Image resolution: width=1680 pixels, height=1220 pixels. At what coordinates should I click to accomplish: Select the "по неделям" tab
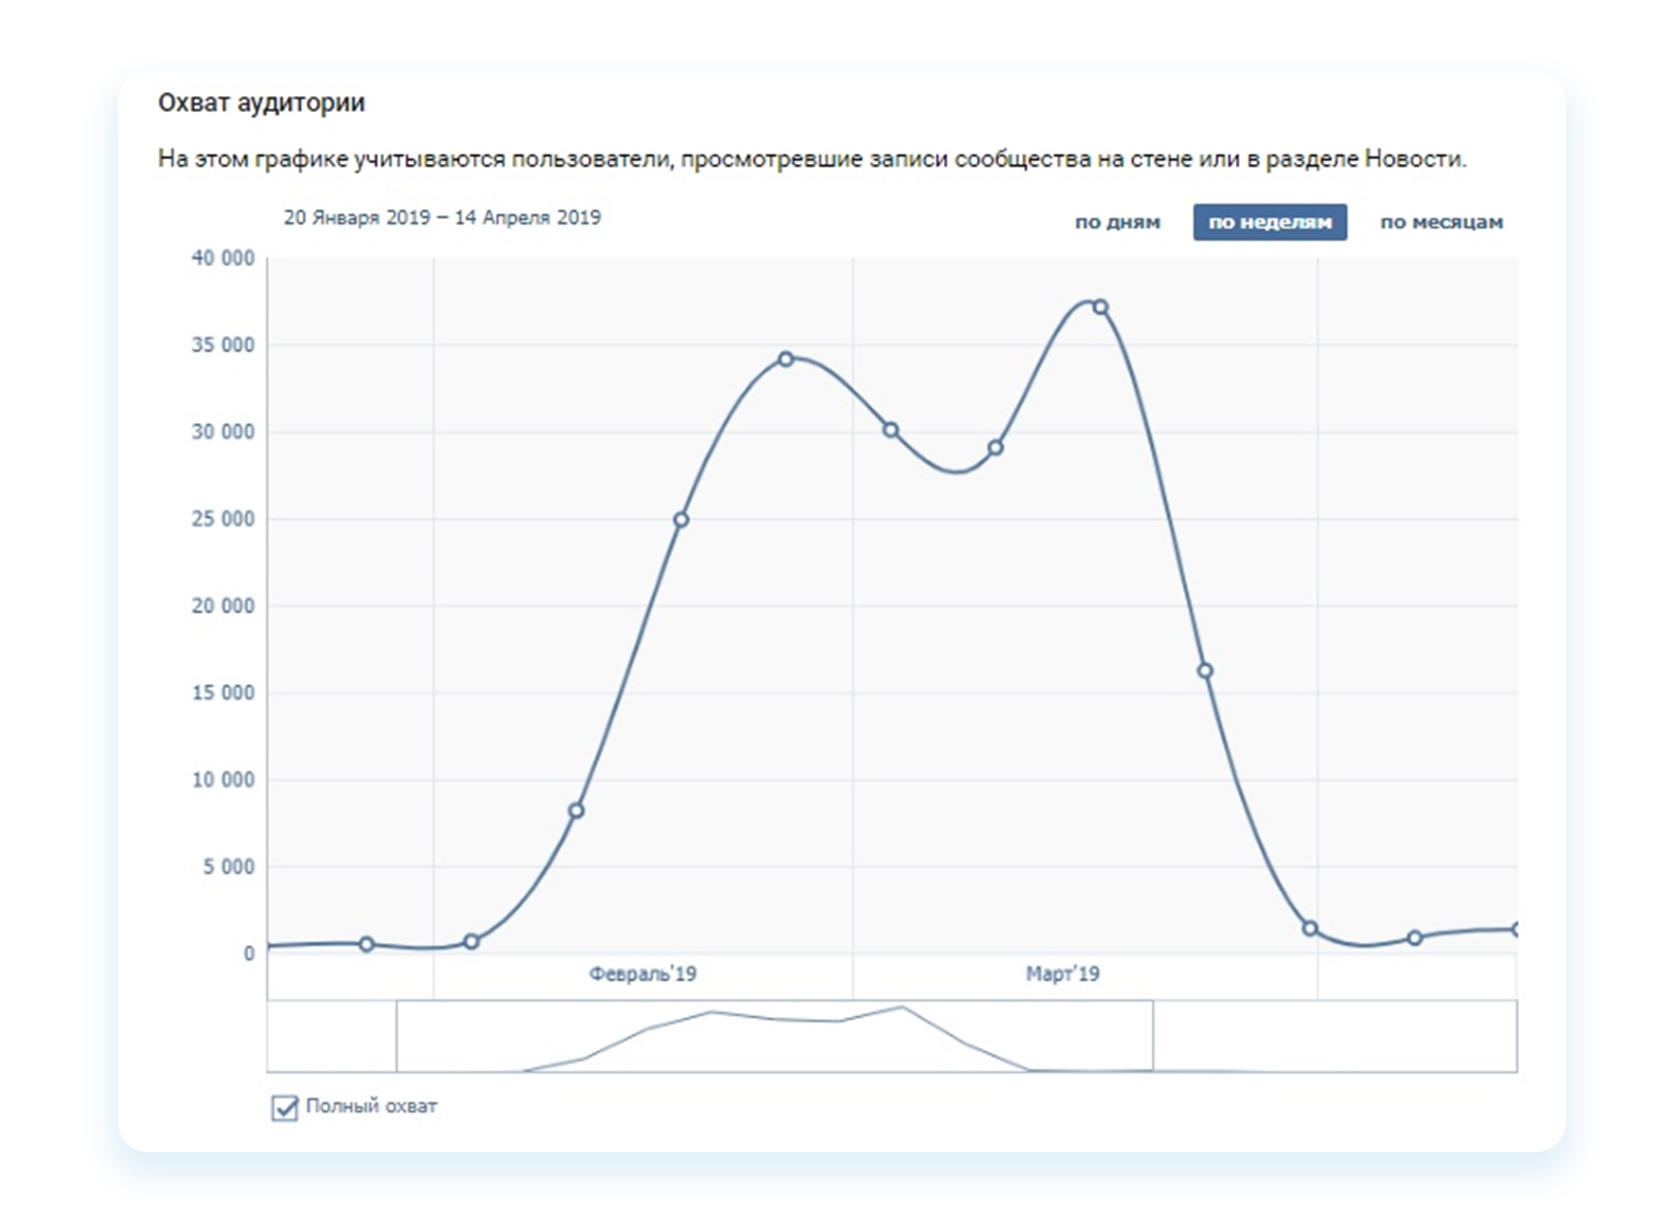(1269, 222)
